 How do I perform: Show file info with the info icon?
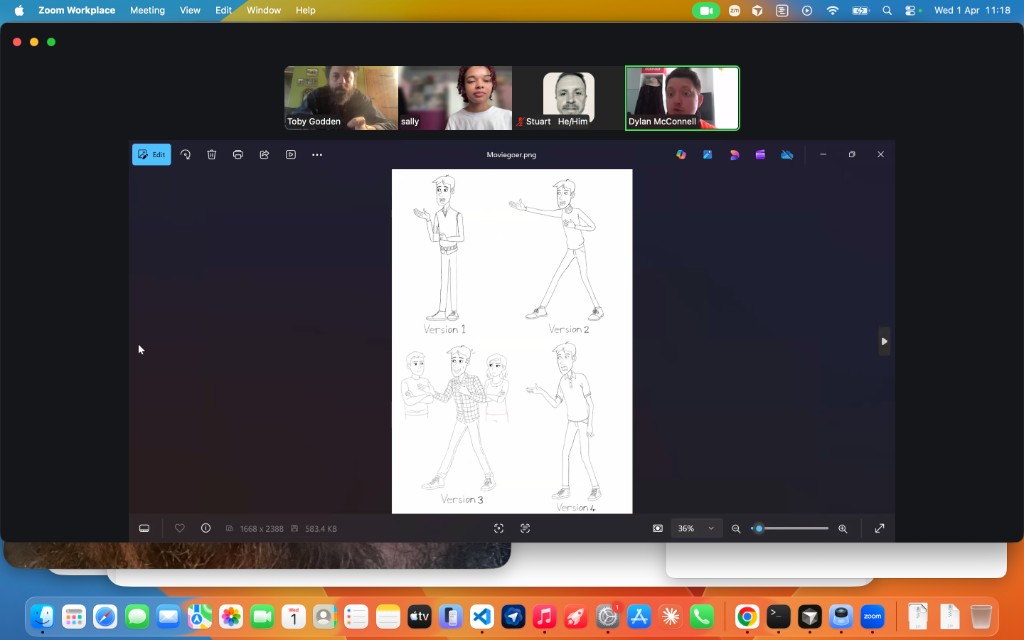click(x=206, y=528)
